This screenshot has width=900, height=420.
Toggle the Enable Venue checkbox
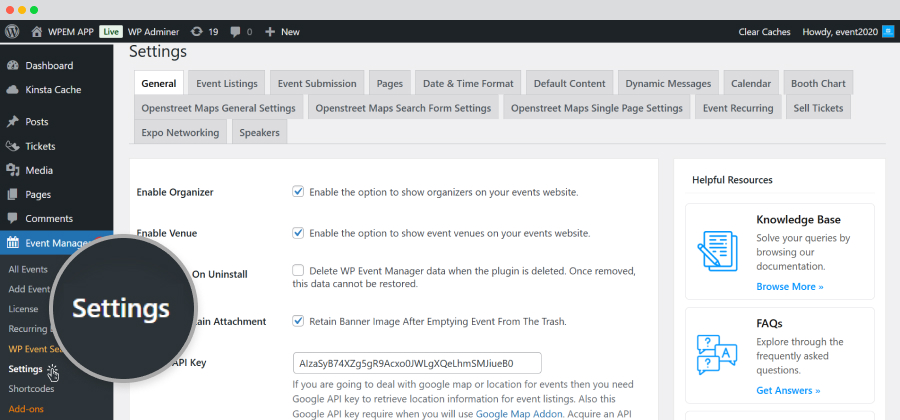click(298, 233)
